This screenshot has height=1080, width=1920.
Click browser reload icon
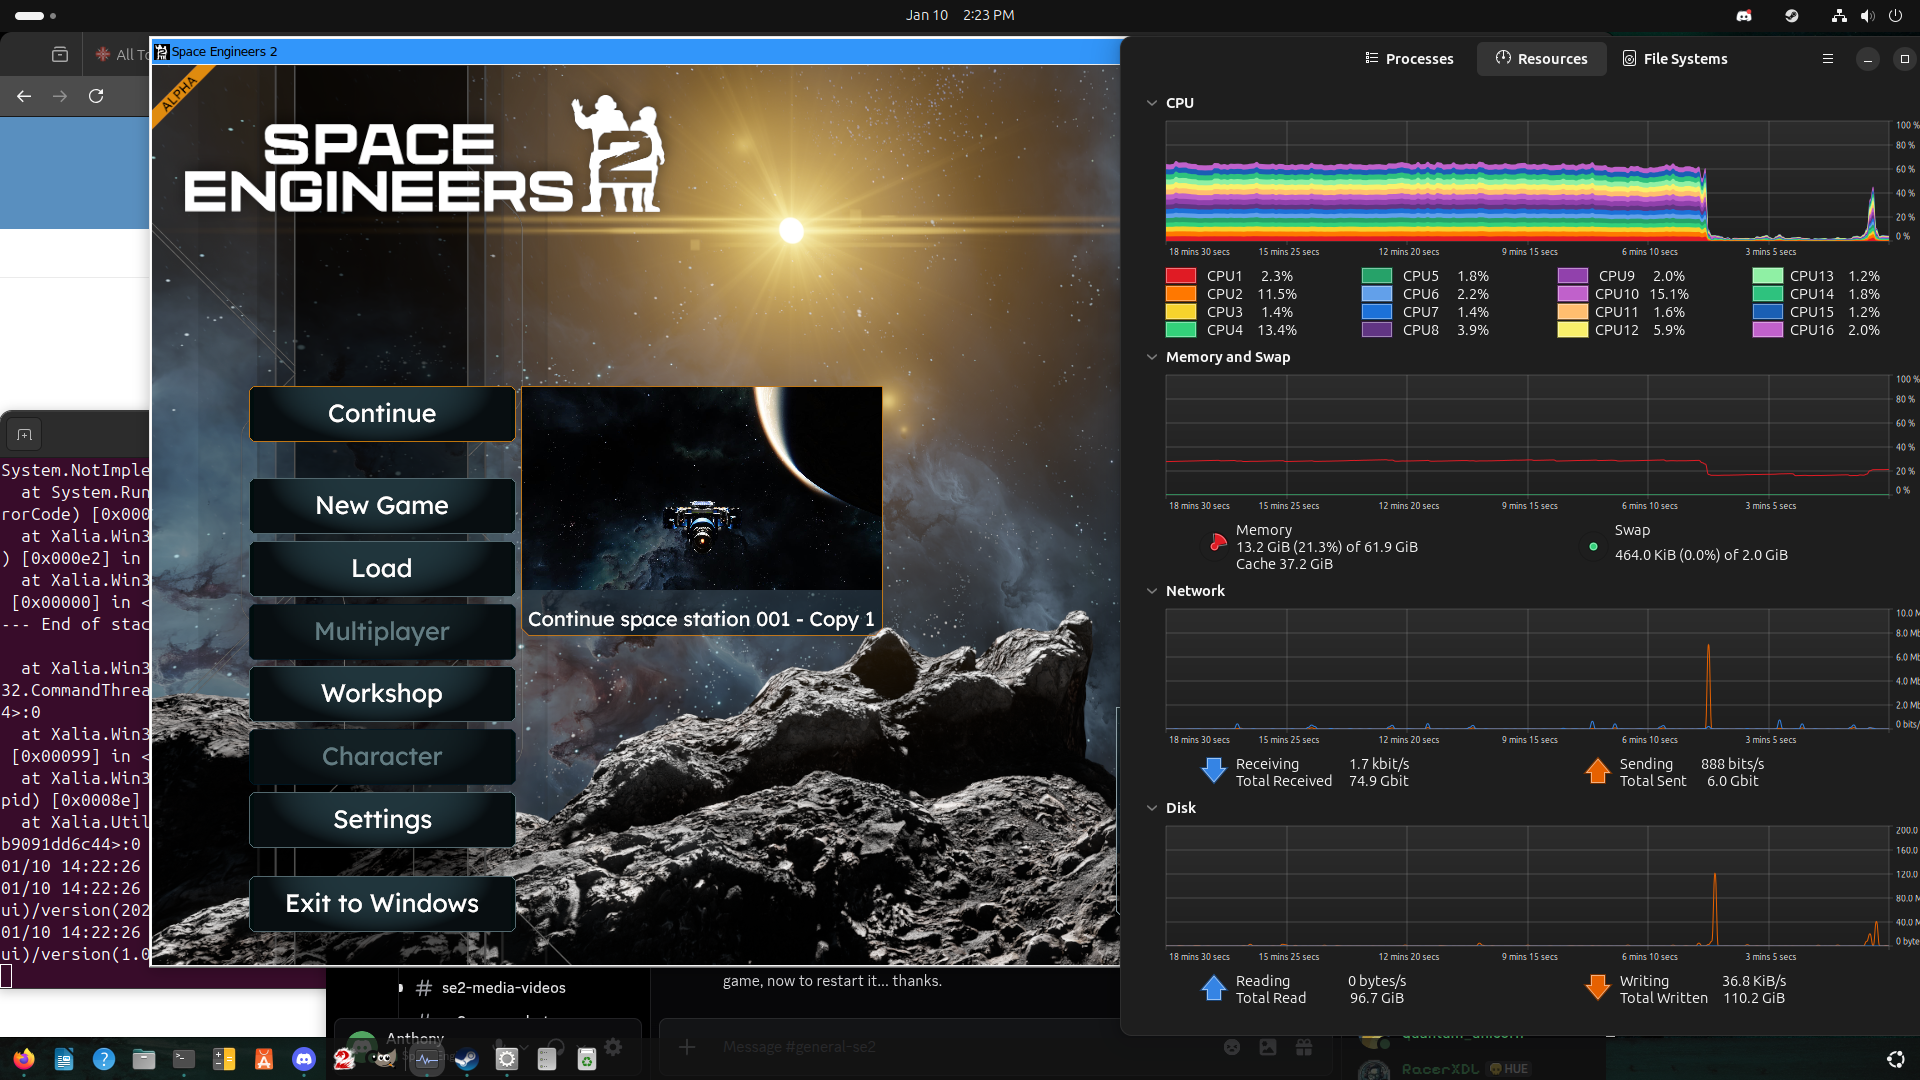click(x=96, y=96)
